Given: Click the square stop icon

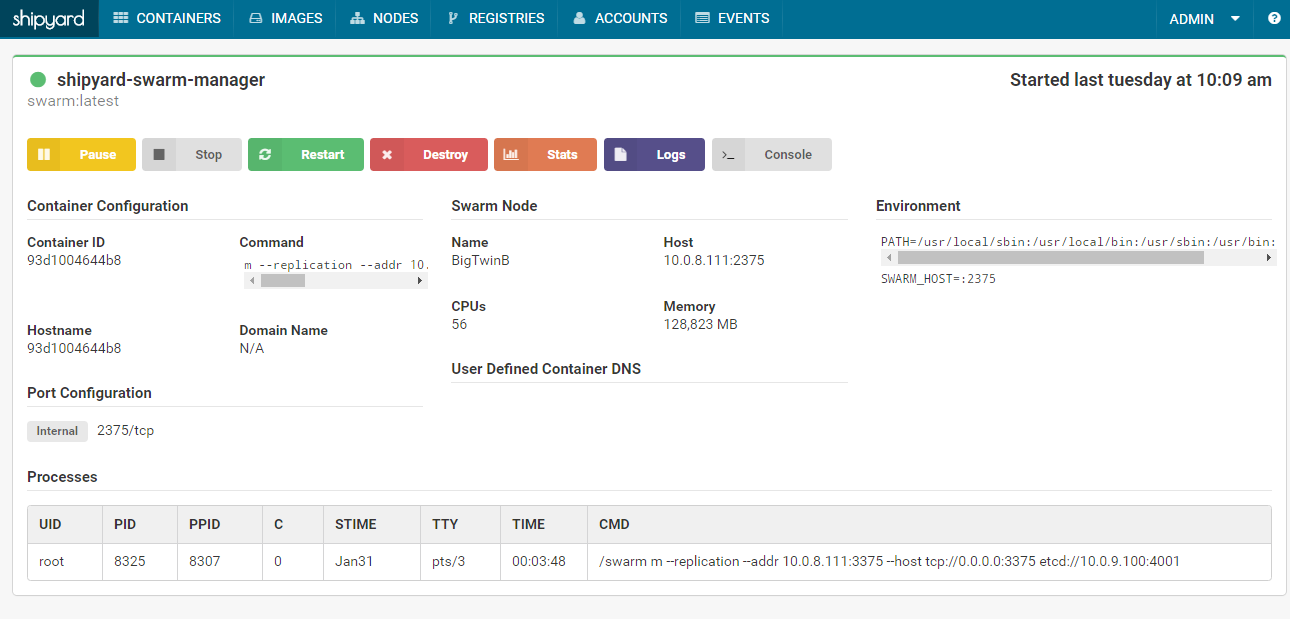Looking at the screenshot, I should coord(159,155).
